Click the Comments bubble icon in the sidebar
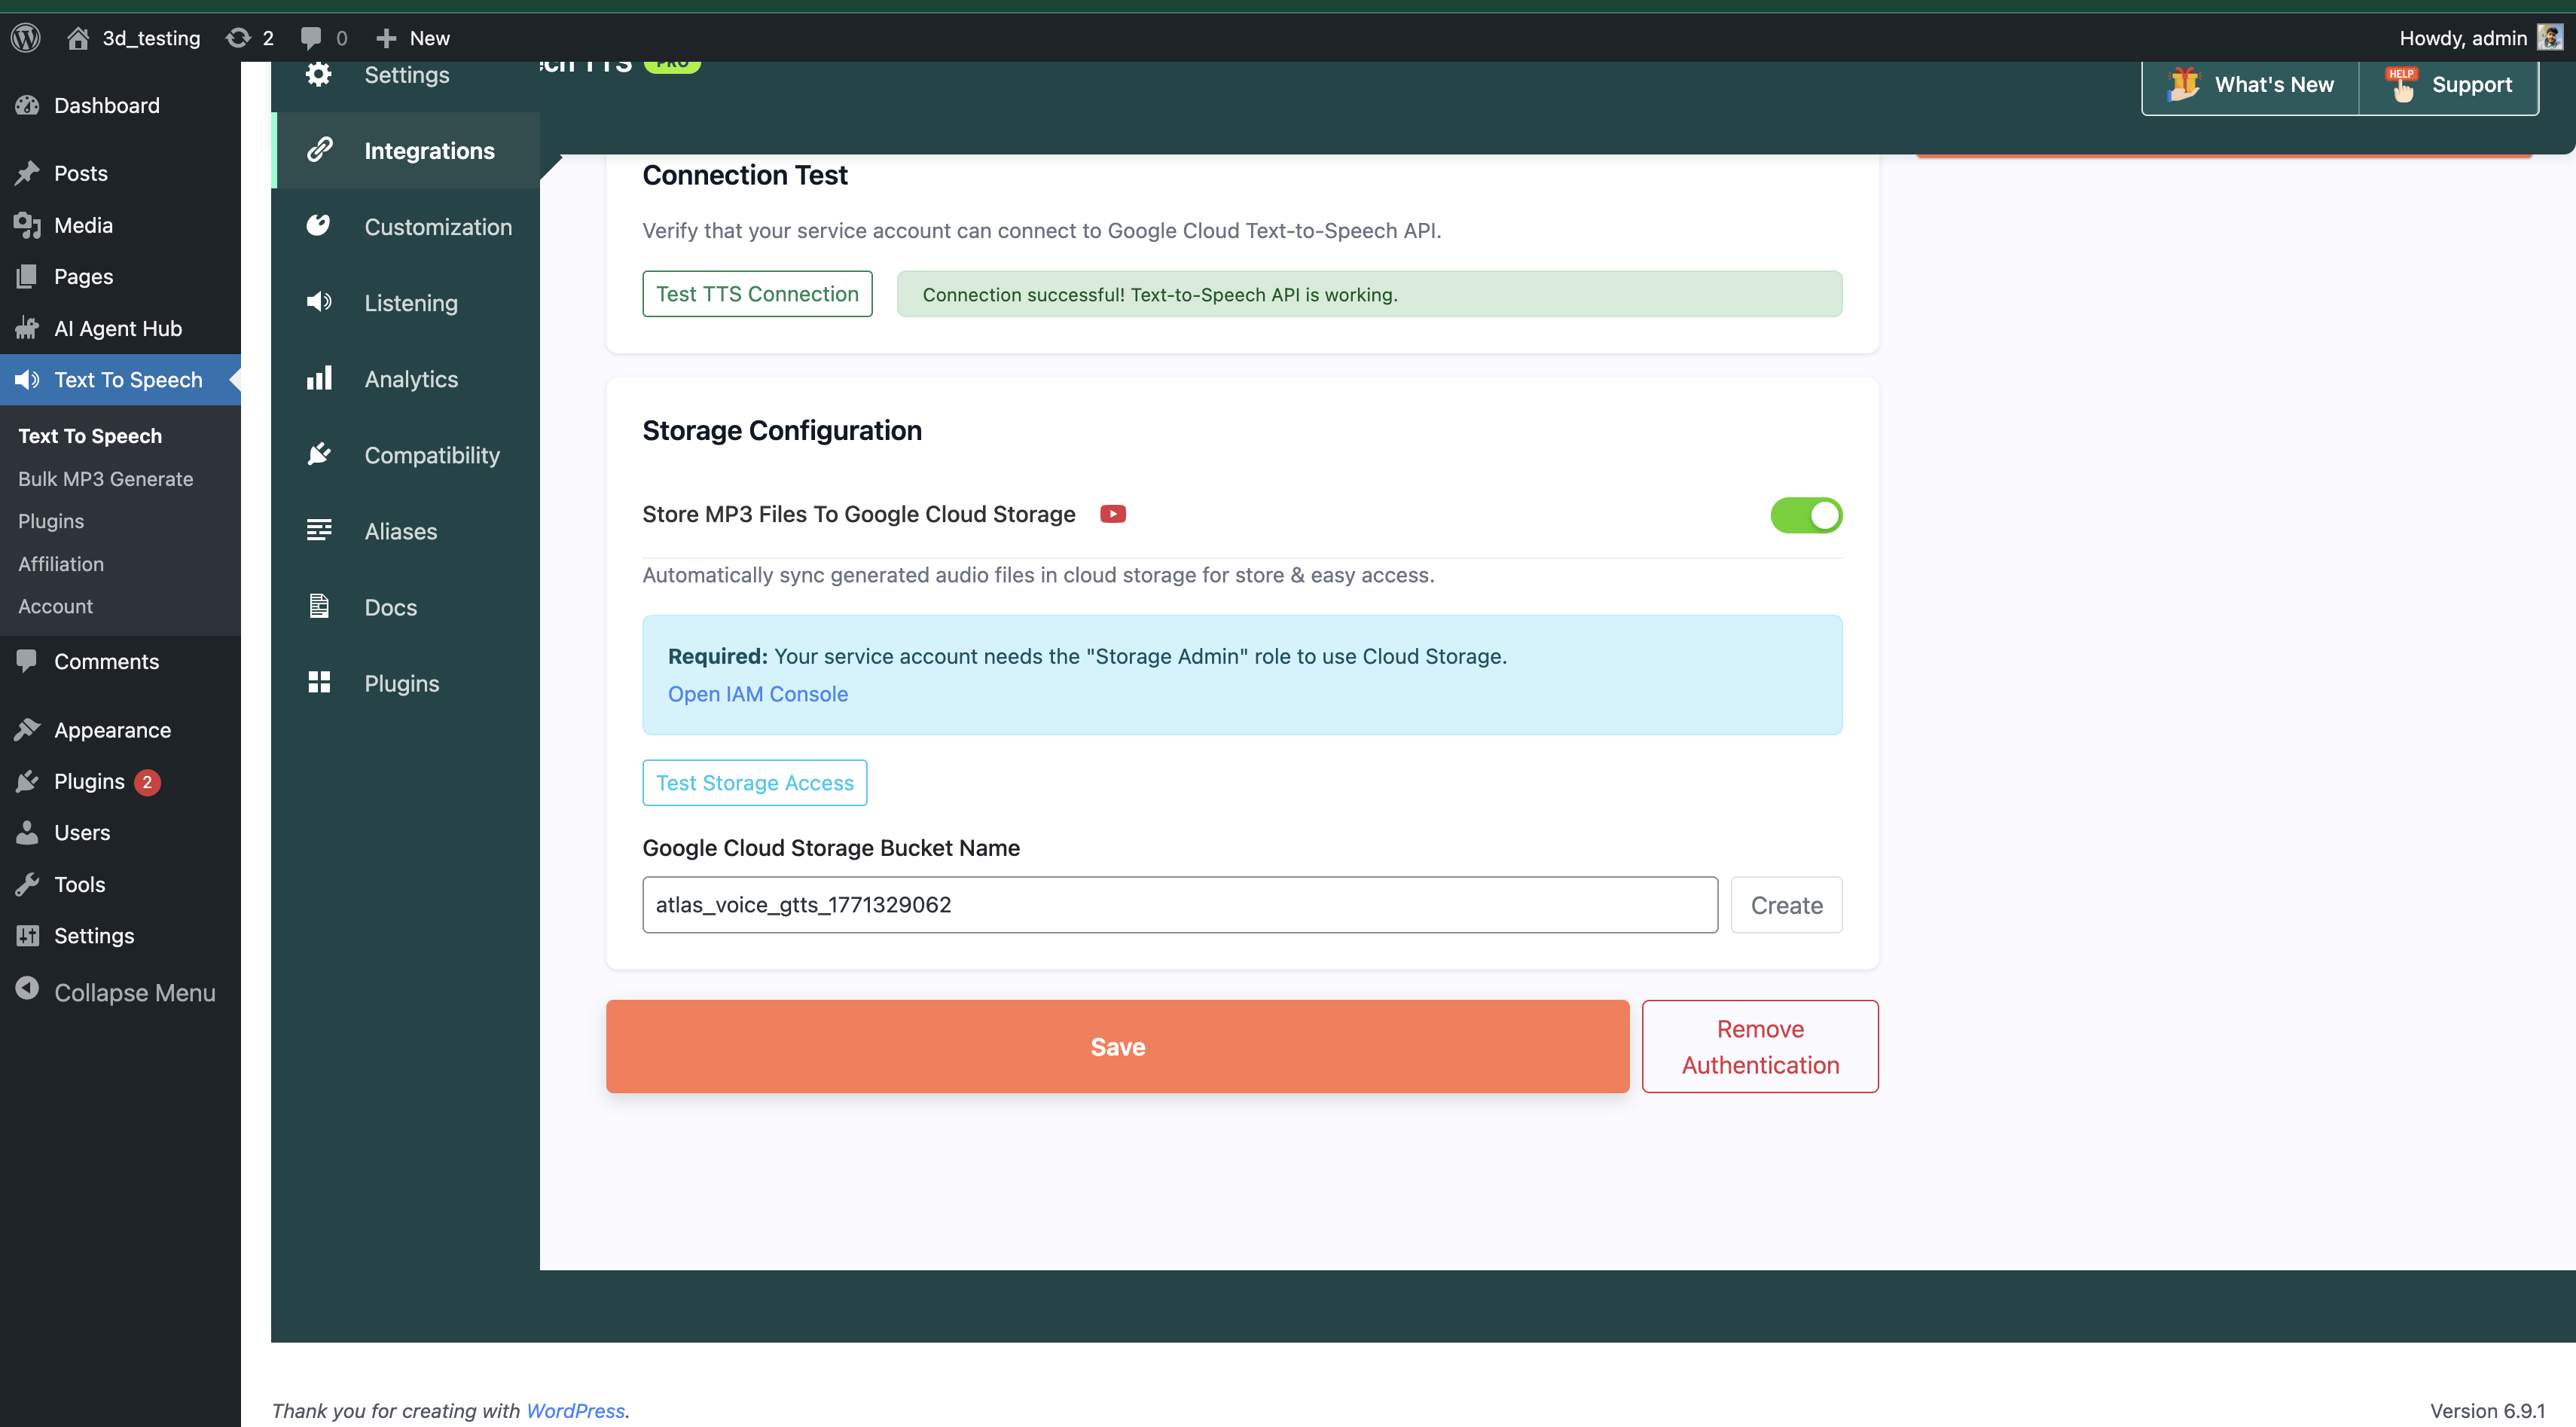2576x1427 pixels. 28,661
